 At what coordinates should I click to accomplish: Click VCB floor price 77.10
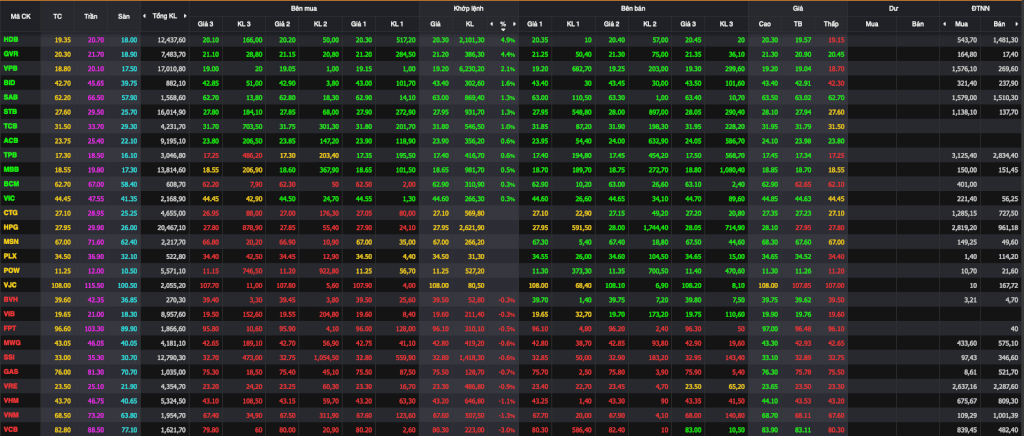[129, 429]
